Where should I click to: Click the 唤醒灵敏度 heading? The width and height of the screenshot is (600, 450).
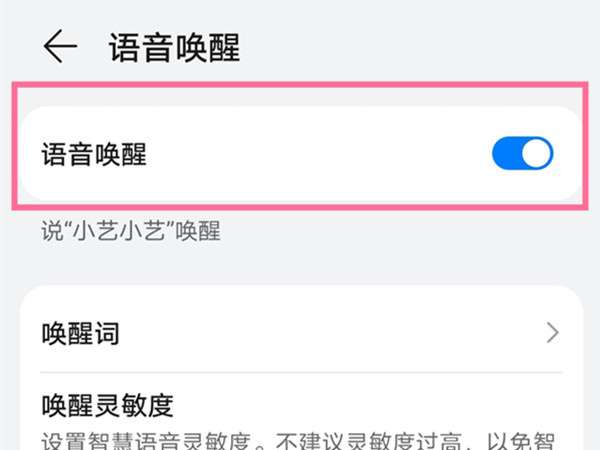tap(108, 405)
